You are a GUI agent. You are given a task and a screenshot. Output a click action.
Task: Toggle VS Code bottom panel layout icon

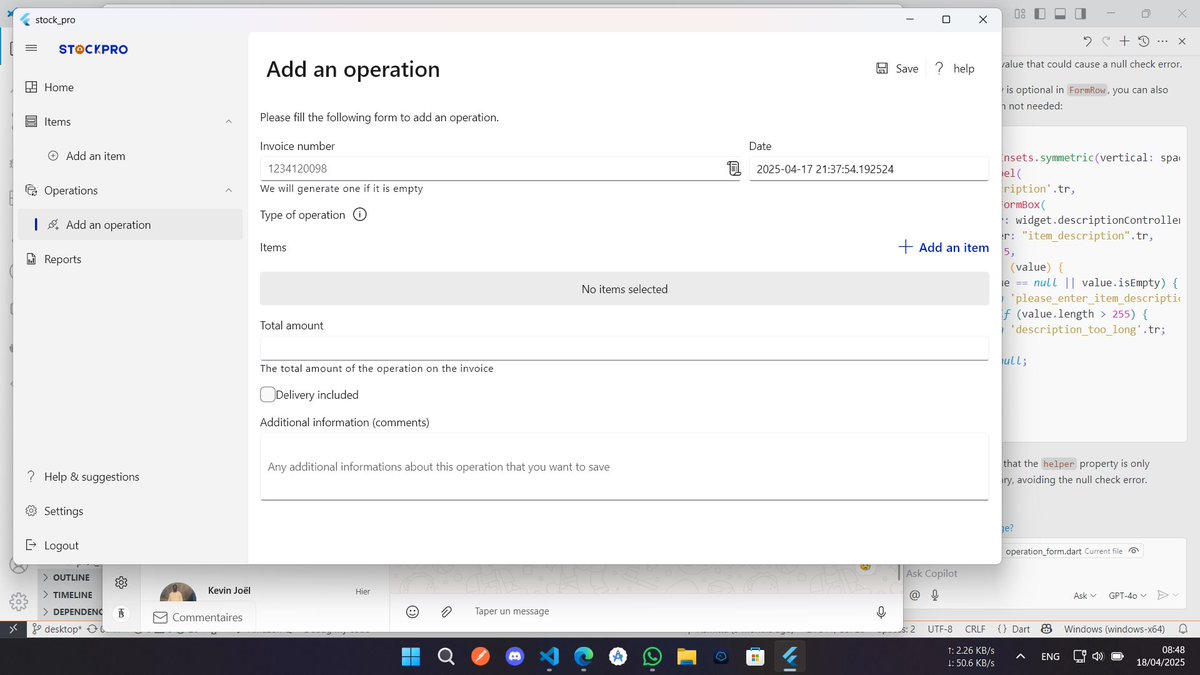(1060, 14)
